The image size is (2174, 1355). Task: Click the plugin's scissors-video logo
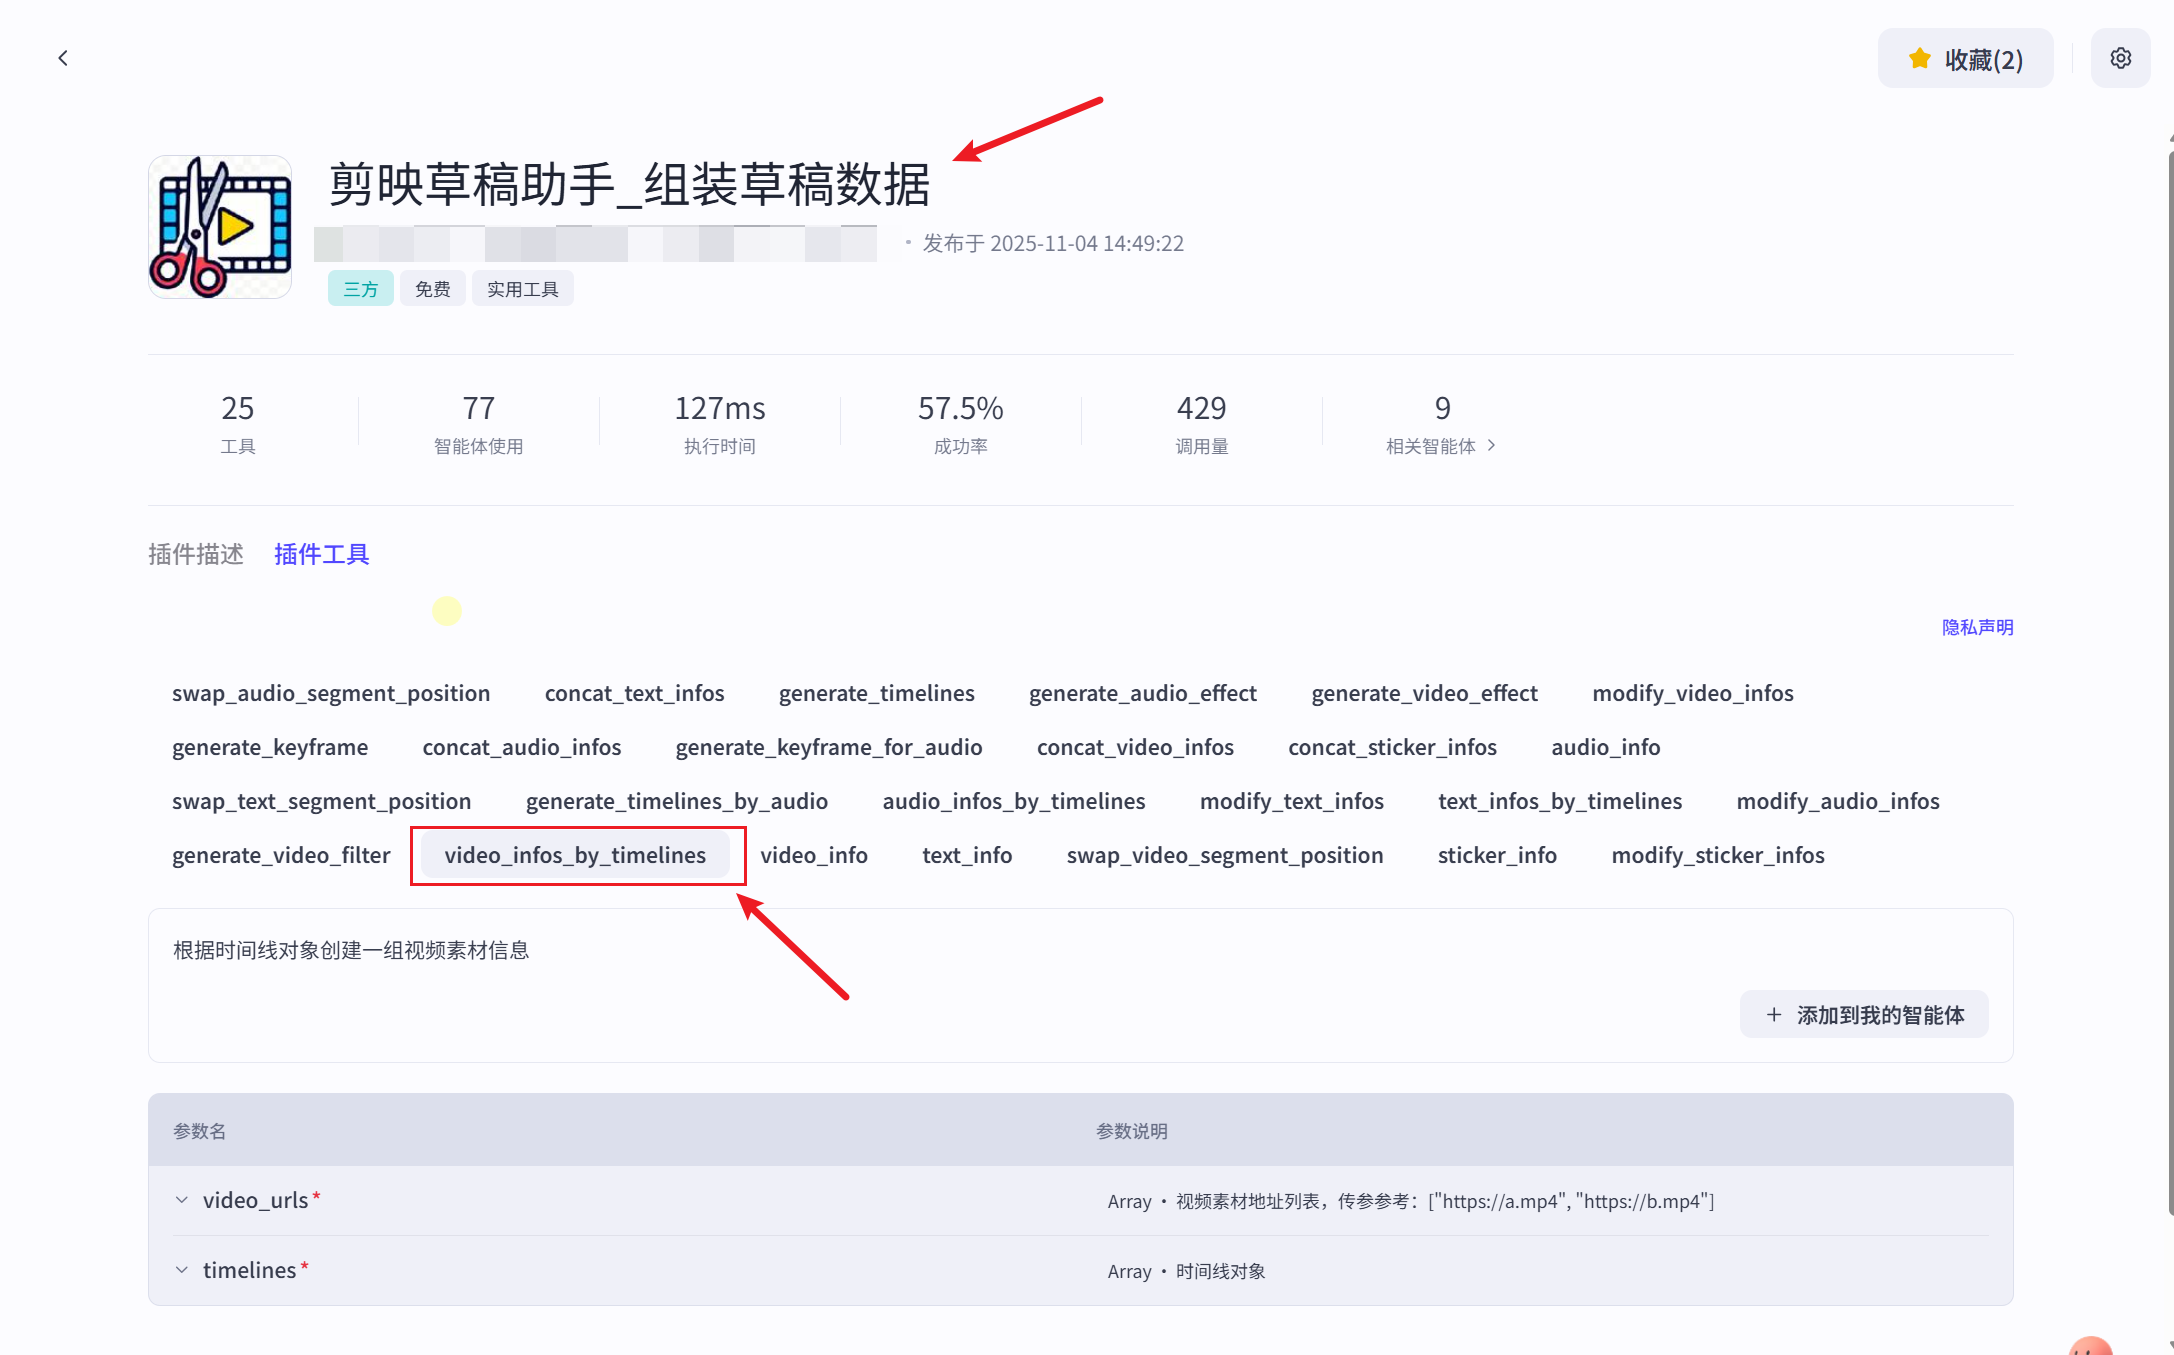click(x=219, y=226)
